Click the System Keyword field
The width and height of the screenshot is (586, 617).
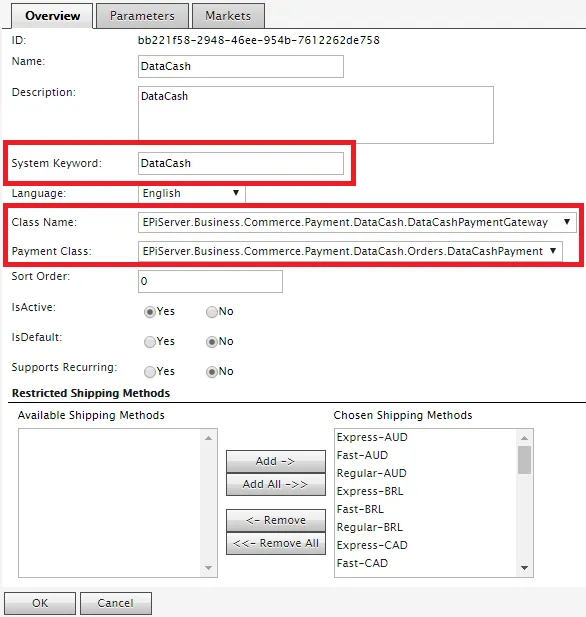pos(240,163)
